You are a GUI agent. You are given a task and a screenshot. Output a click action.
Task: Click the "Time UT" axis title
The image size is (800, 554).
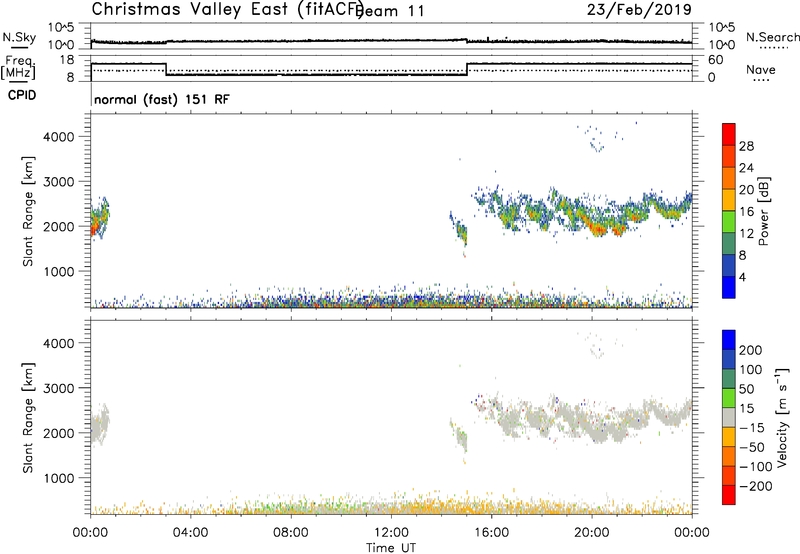(x=391, y=547)
